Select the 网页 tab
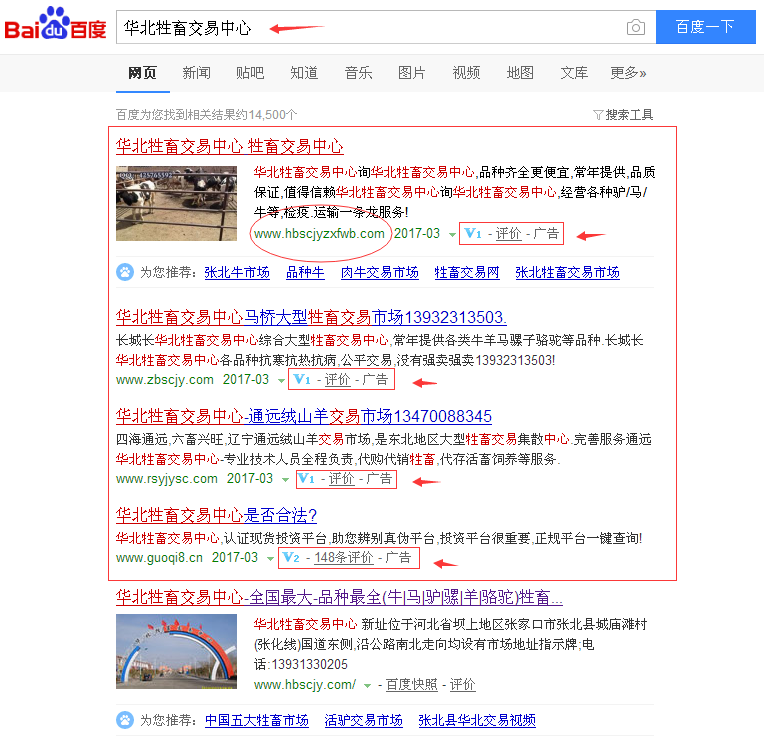The image size is (764, 745). (142, 73)
